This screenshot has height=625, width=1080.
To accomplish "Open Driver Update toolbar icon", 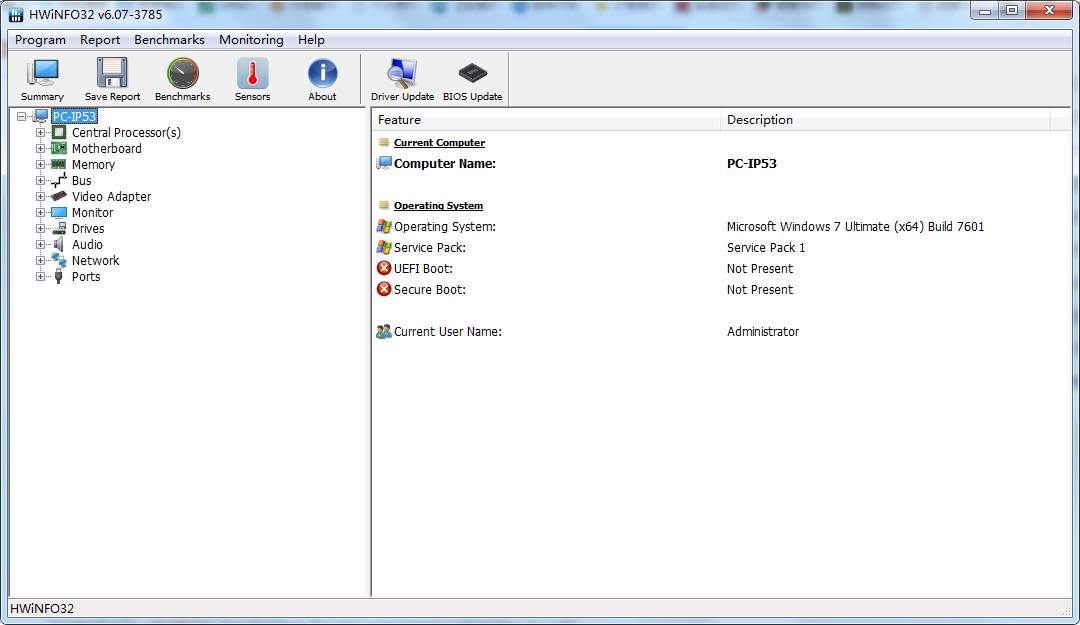I will click(x=402, y=73).
